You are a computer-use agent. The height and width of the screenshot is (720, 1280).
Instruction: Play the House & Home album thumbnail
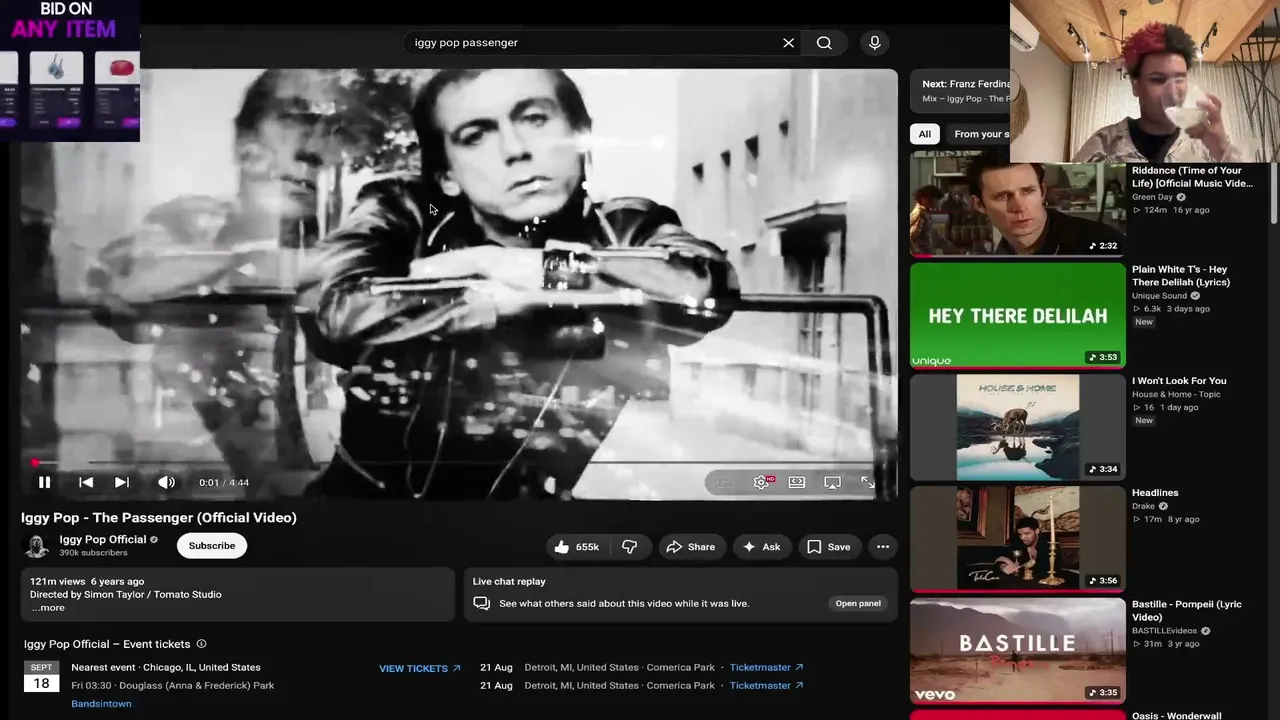[1018, 427]
